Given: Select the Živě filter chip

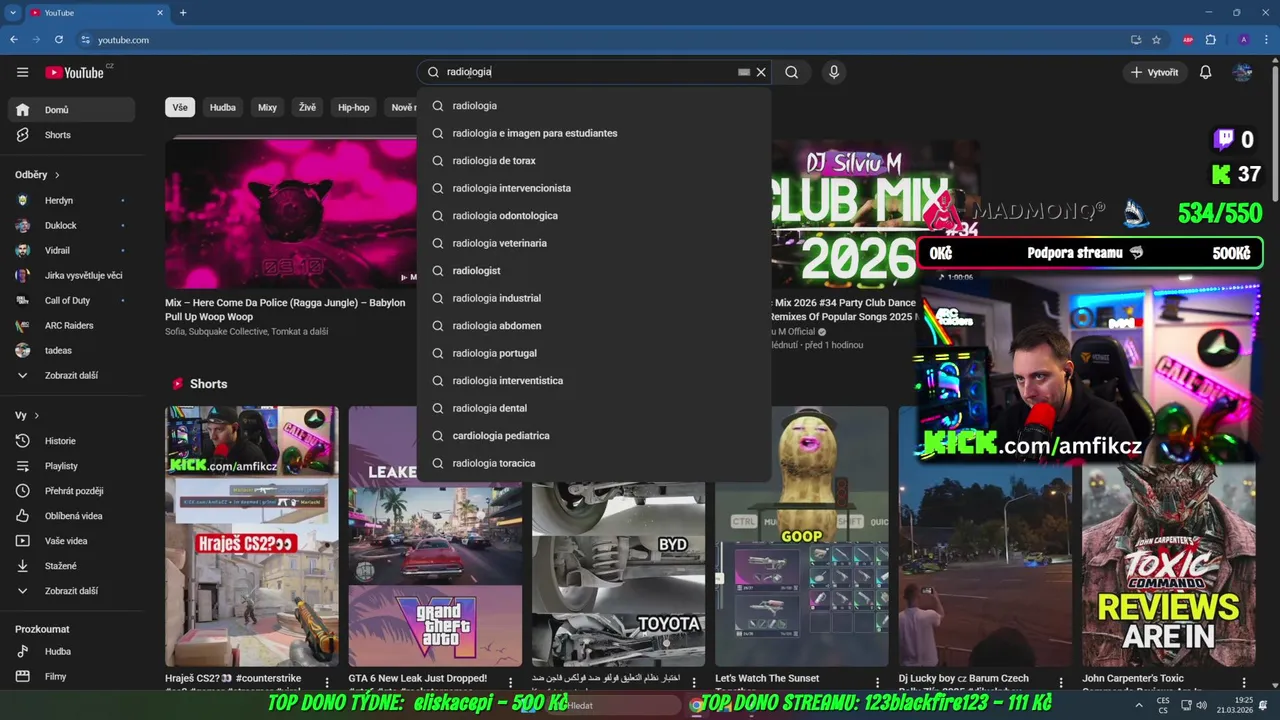Looking at the screenshot, I should point(307,107).
